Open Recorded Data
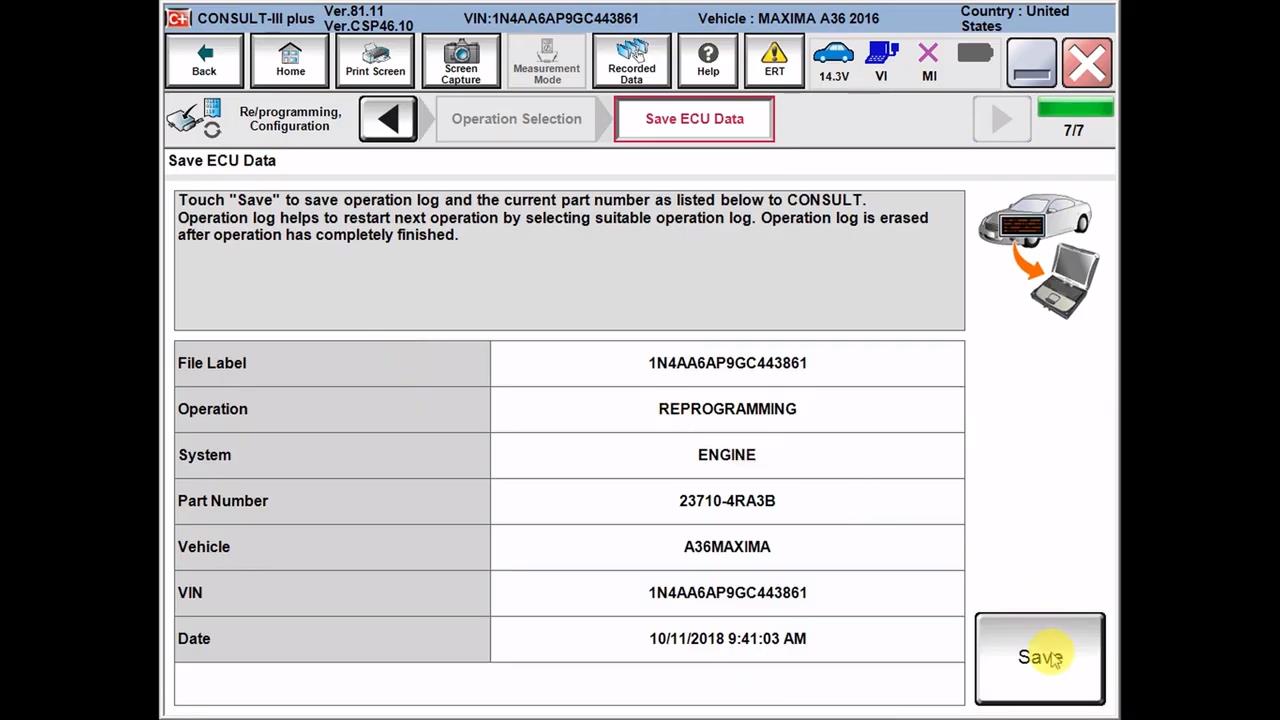Viewport: 1280px width, 720px height. [x=632, y=62]
